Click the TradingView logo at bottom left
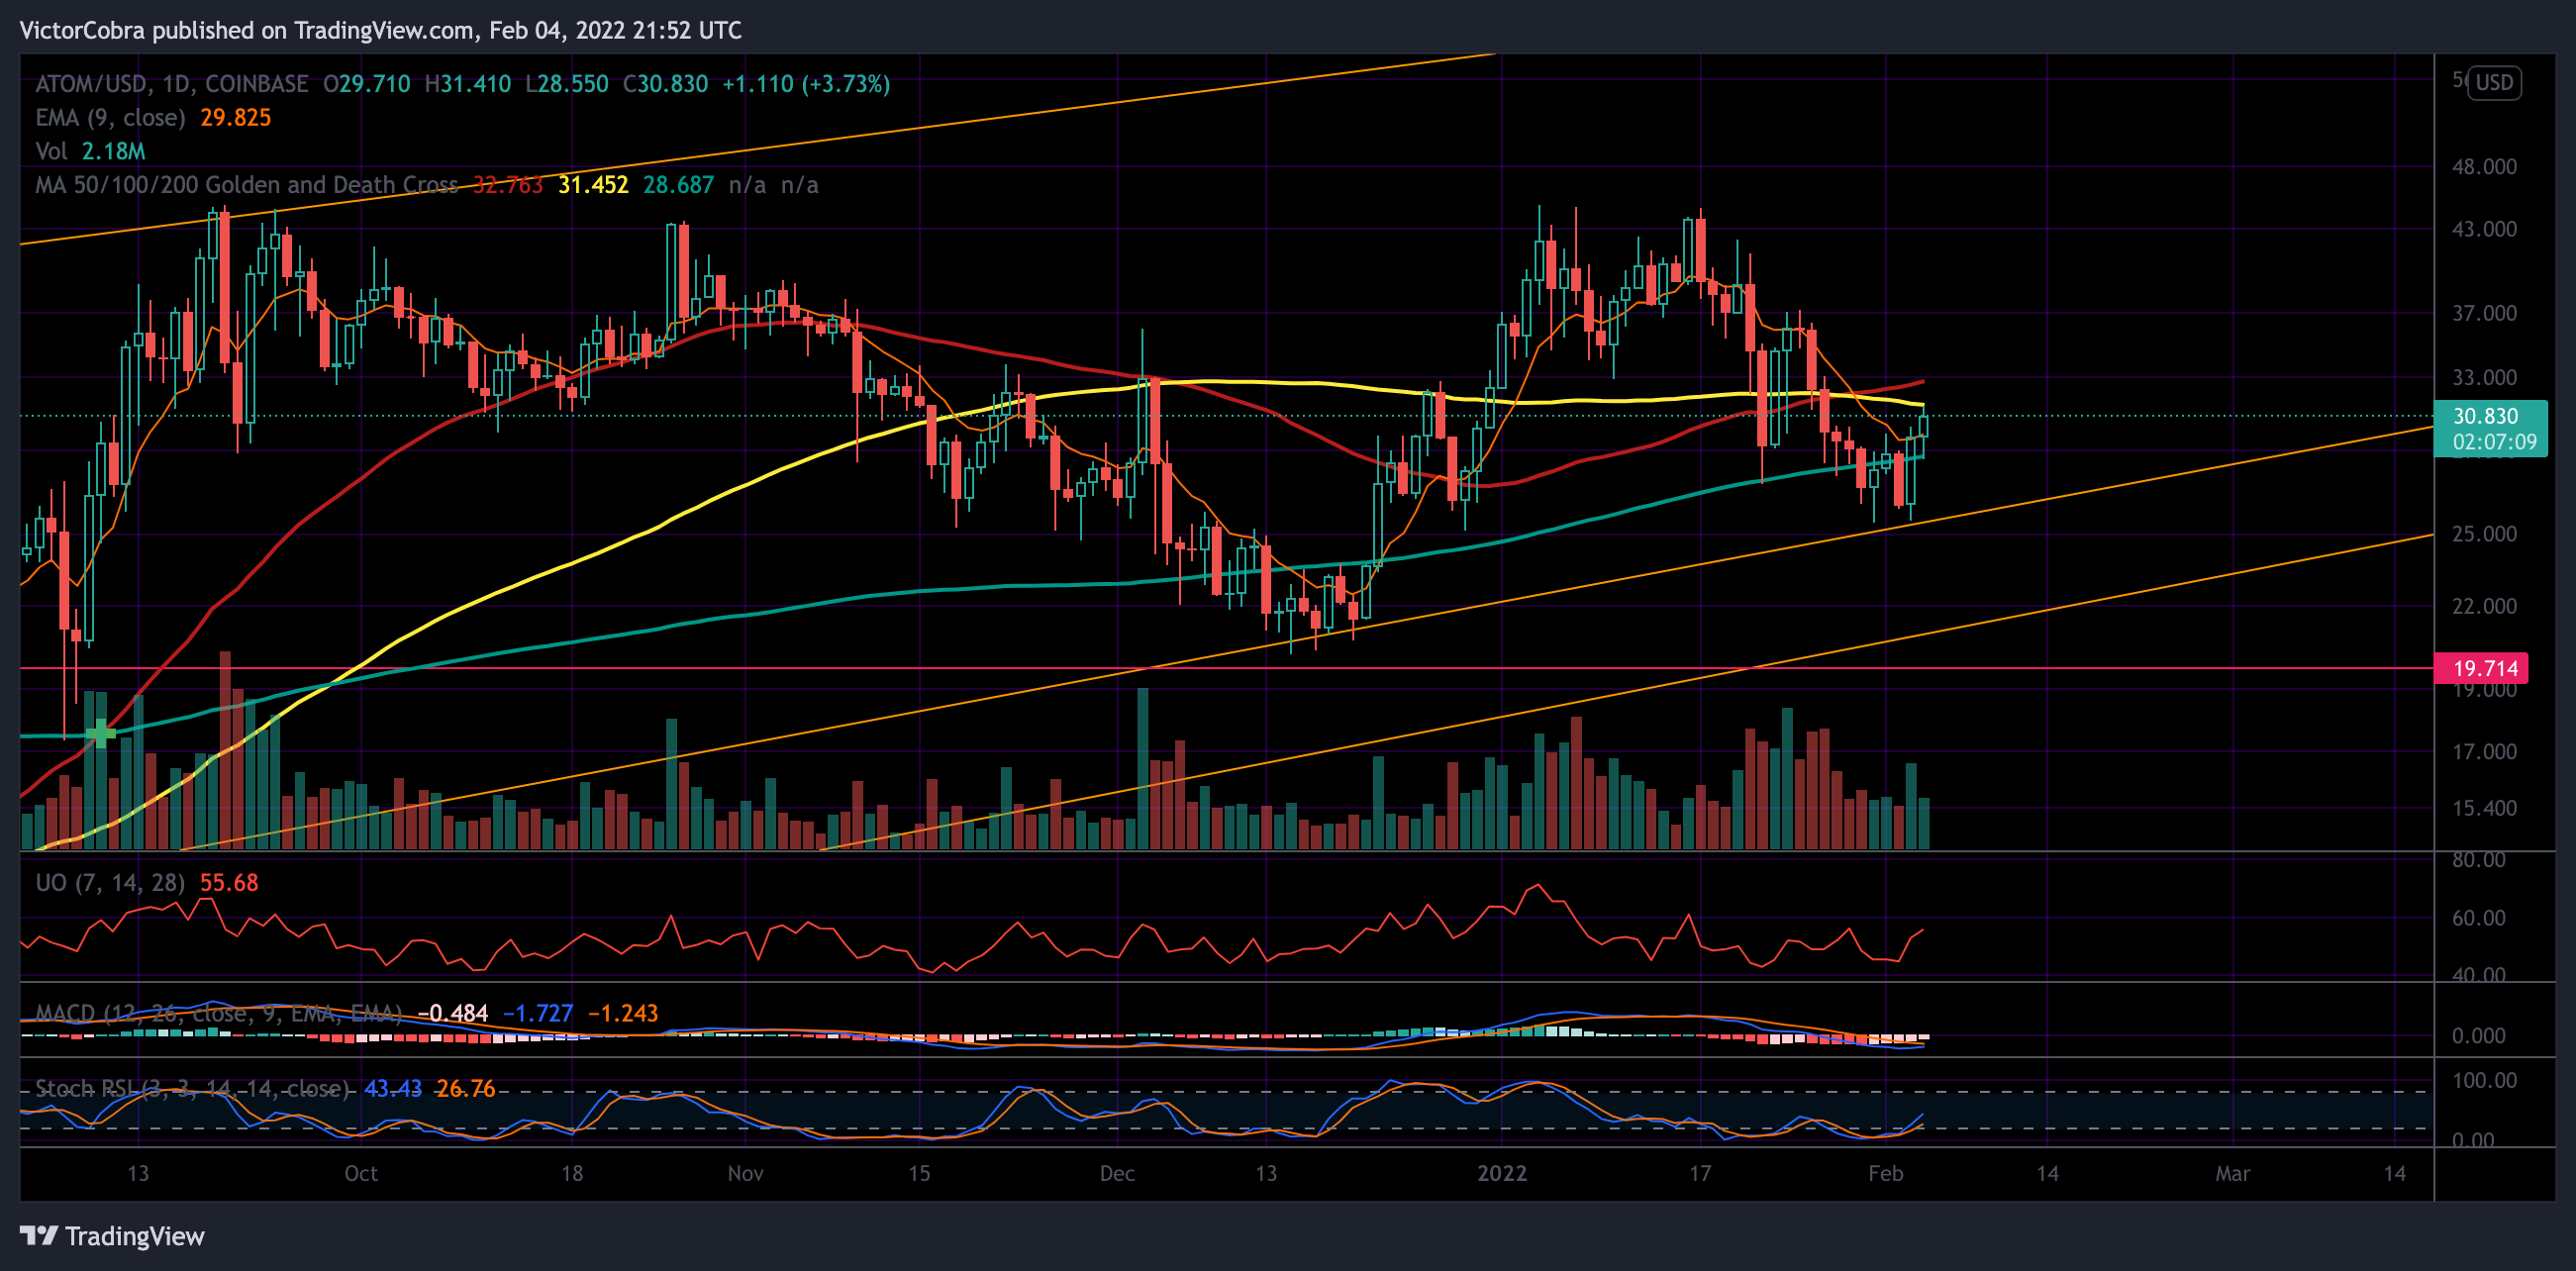Viewport: 2576px width, 1271px height. [x=112, y=1236]
